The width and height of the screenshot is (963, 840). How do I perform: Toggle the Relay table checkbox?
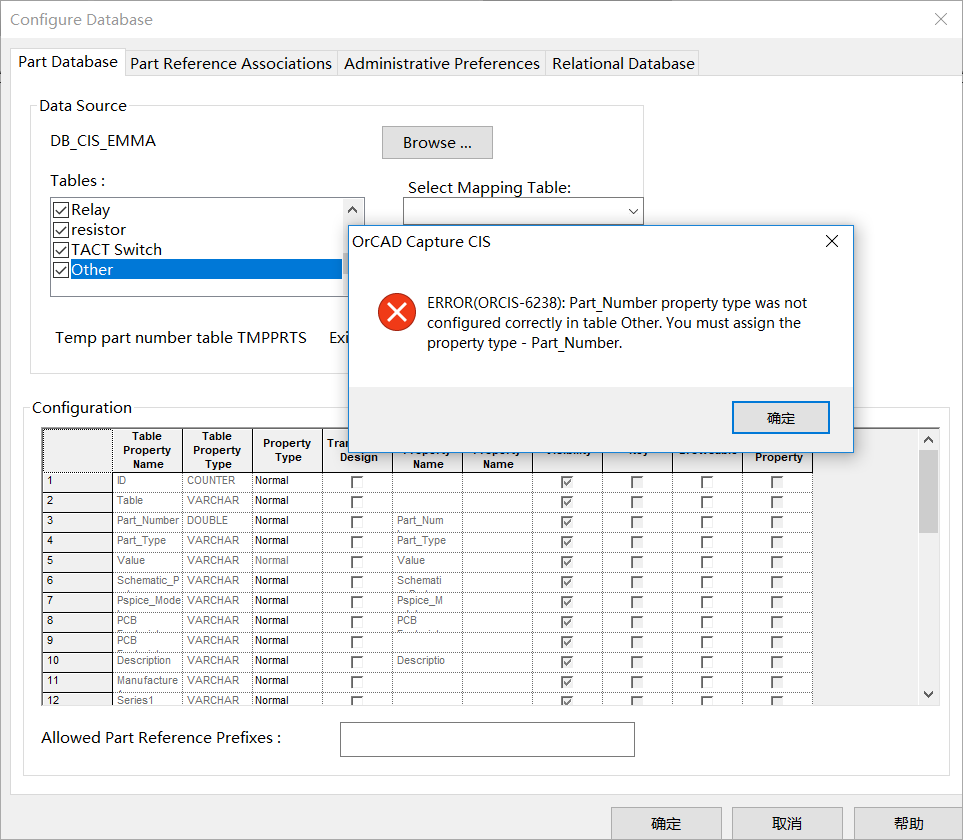tap(61, 210)
